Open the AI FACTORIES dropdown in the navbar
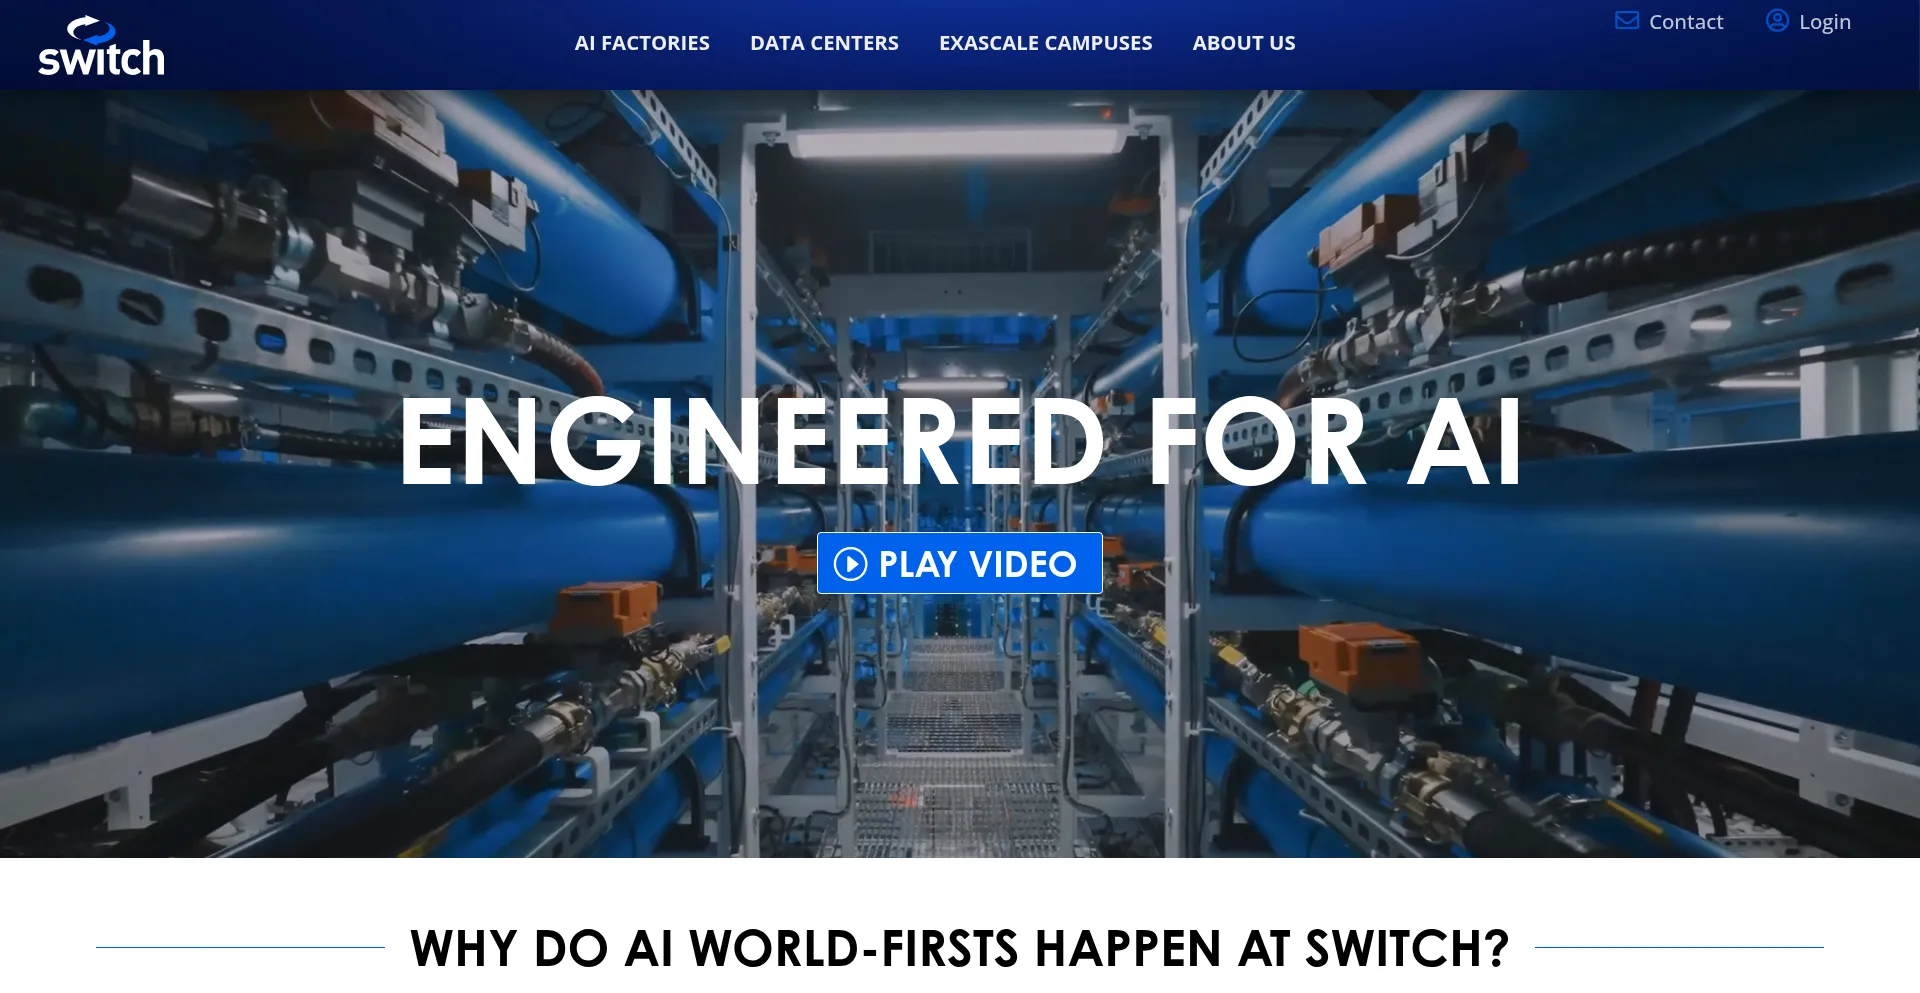The width and height of the screenshot is (1920, 993). (x=642, y=43)
